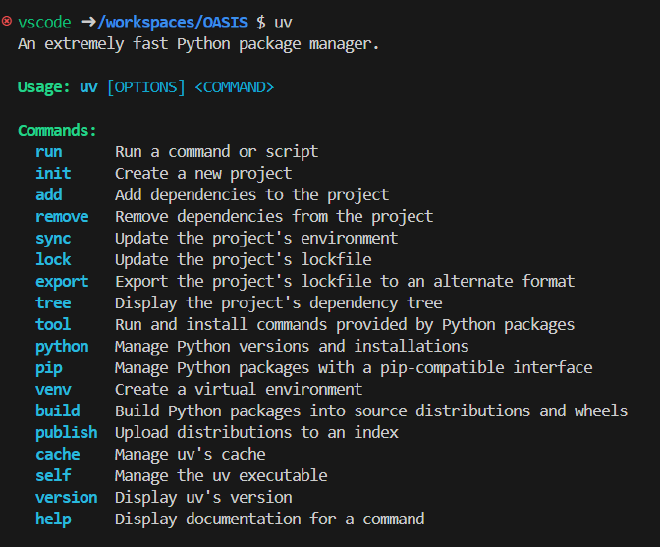
Task: Click the 'build' command name
Action: (x=58, y=411)
